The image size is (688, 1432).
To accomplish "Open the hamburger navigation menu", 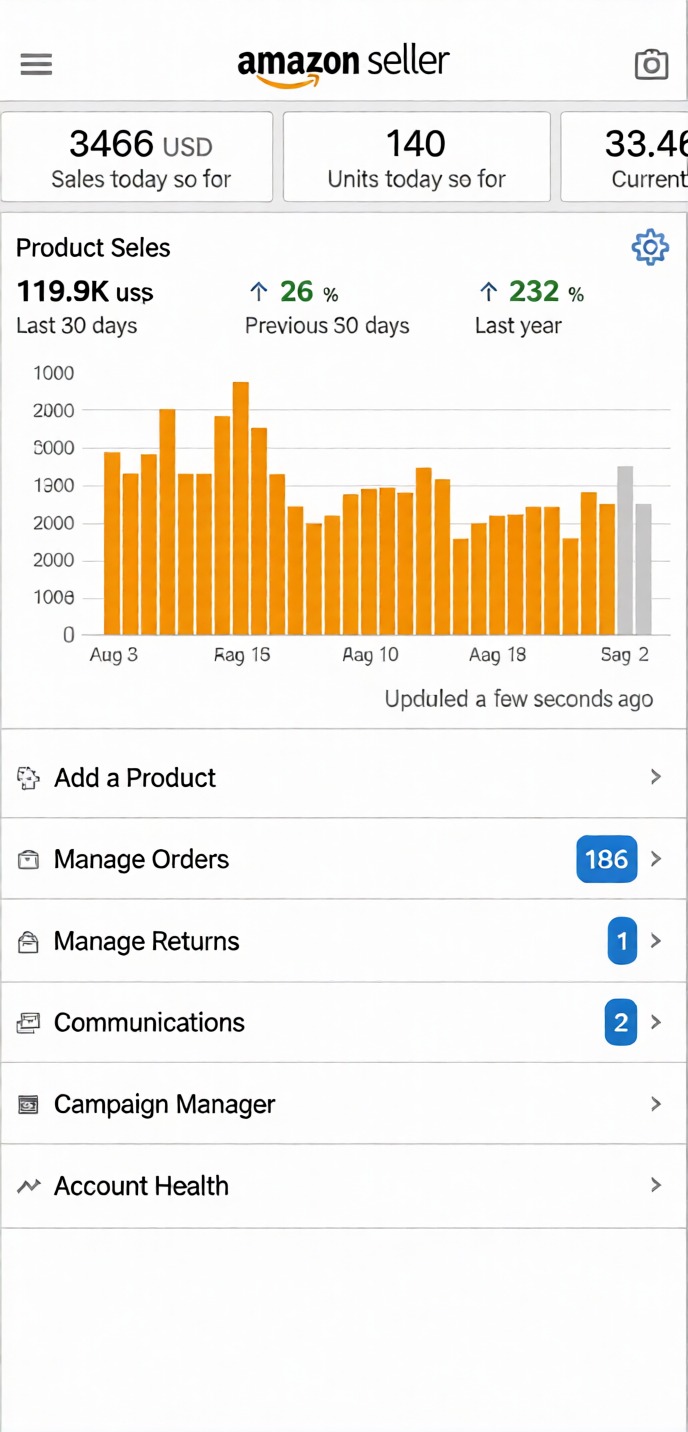I will pos(36,65).
